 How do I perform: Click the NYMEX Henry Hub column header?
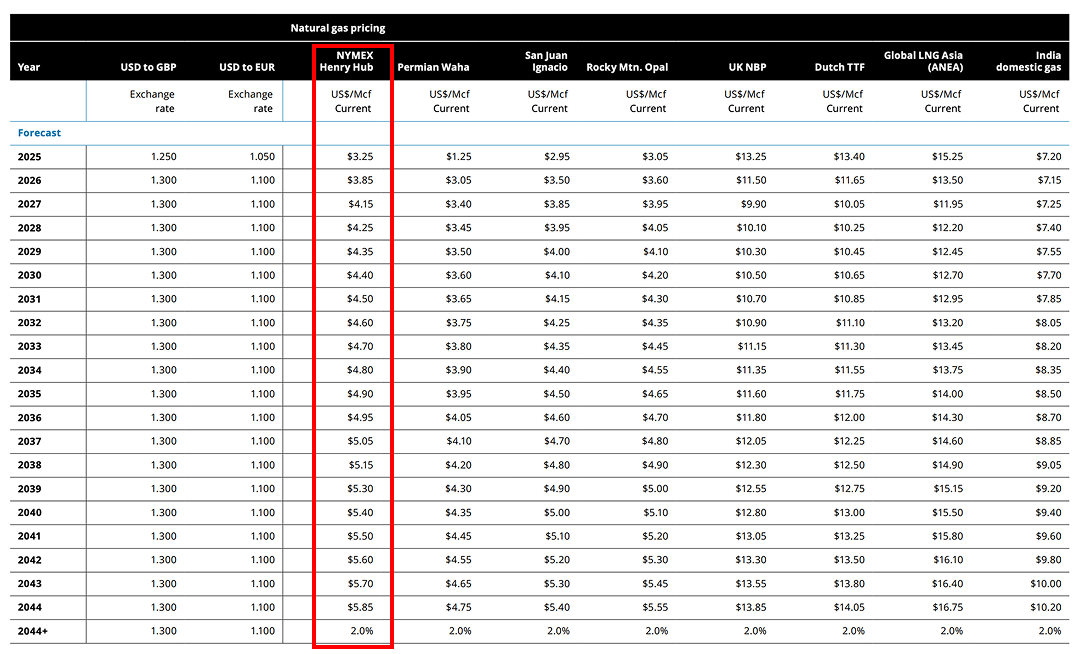(x=346, y=61)
